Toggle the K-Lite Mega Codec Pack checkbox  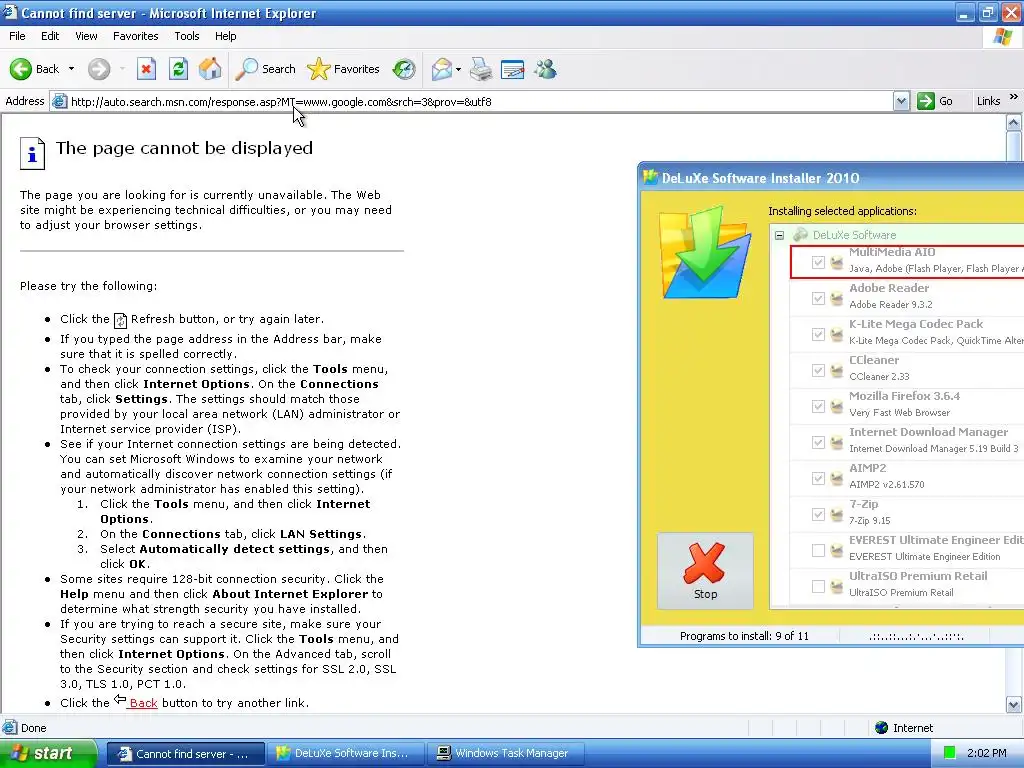click(818, 334)
